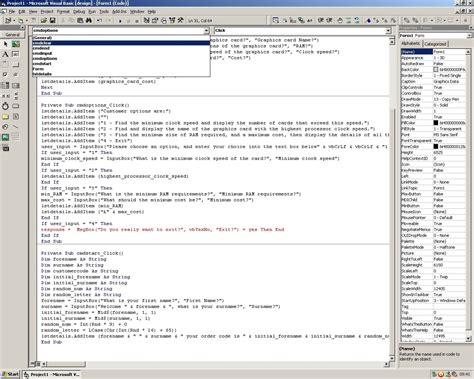Choose (General) in the object dropdown list
Image resolution: width=474 pixels, height=379 pixels.
121,38
